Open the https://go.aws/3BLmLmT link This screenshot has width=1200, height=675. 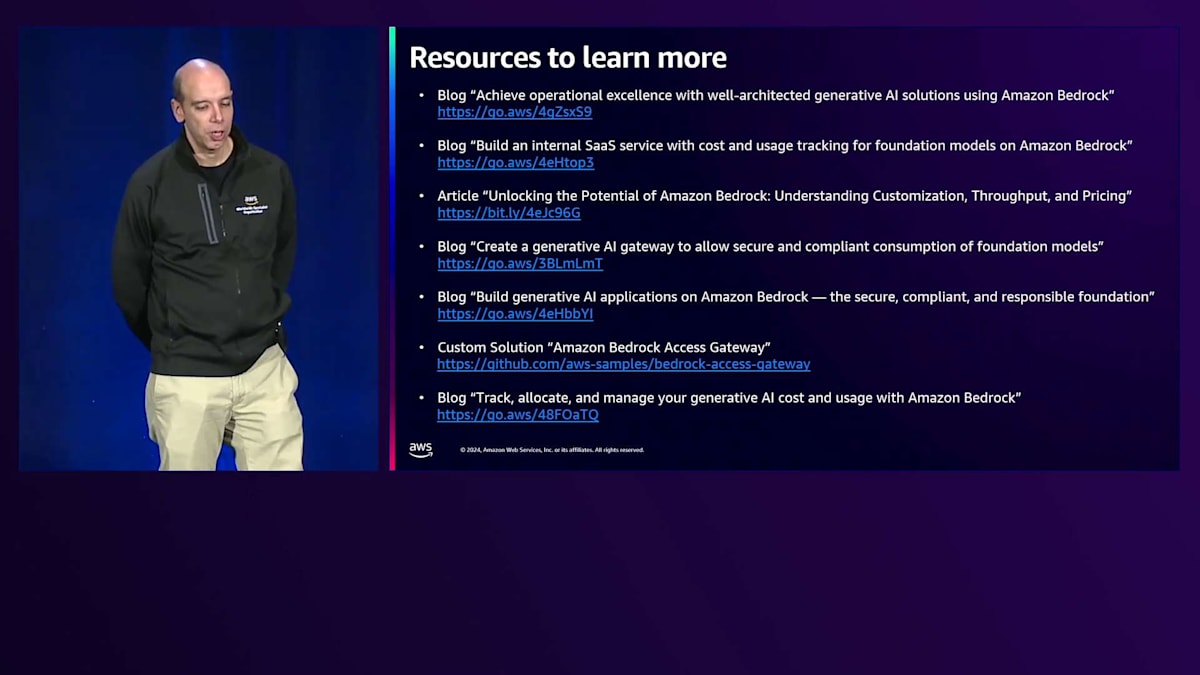point(520,264)
